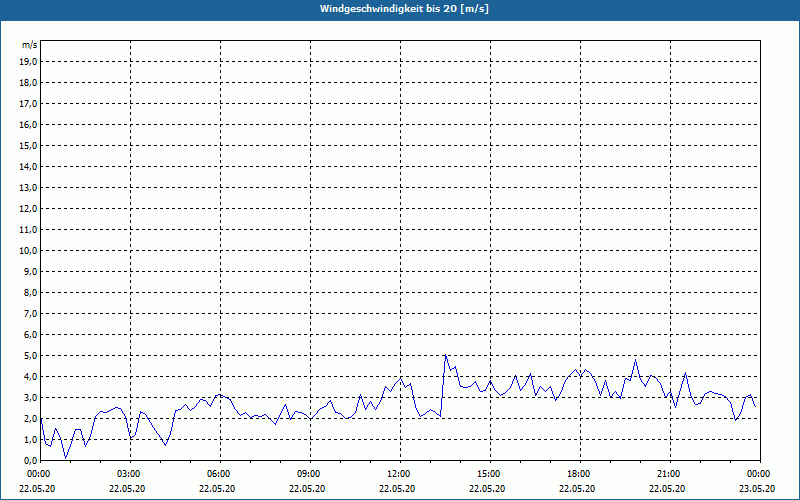
Task: Click the 0,0 y-axis origin label
Action: point(31,460)
